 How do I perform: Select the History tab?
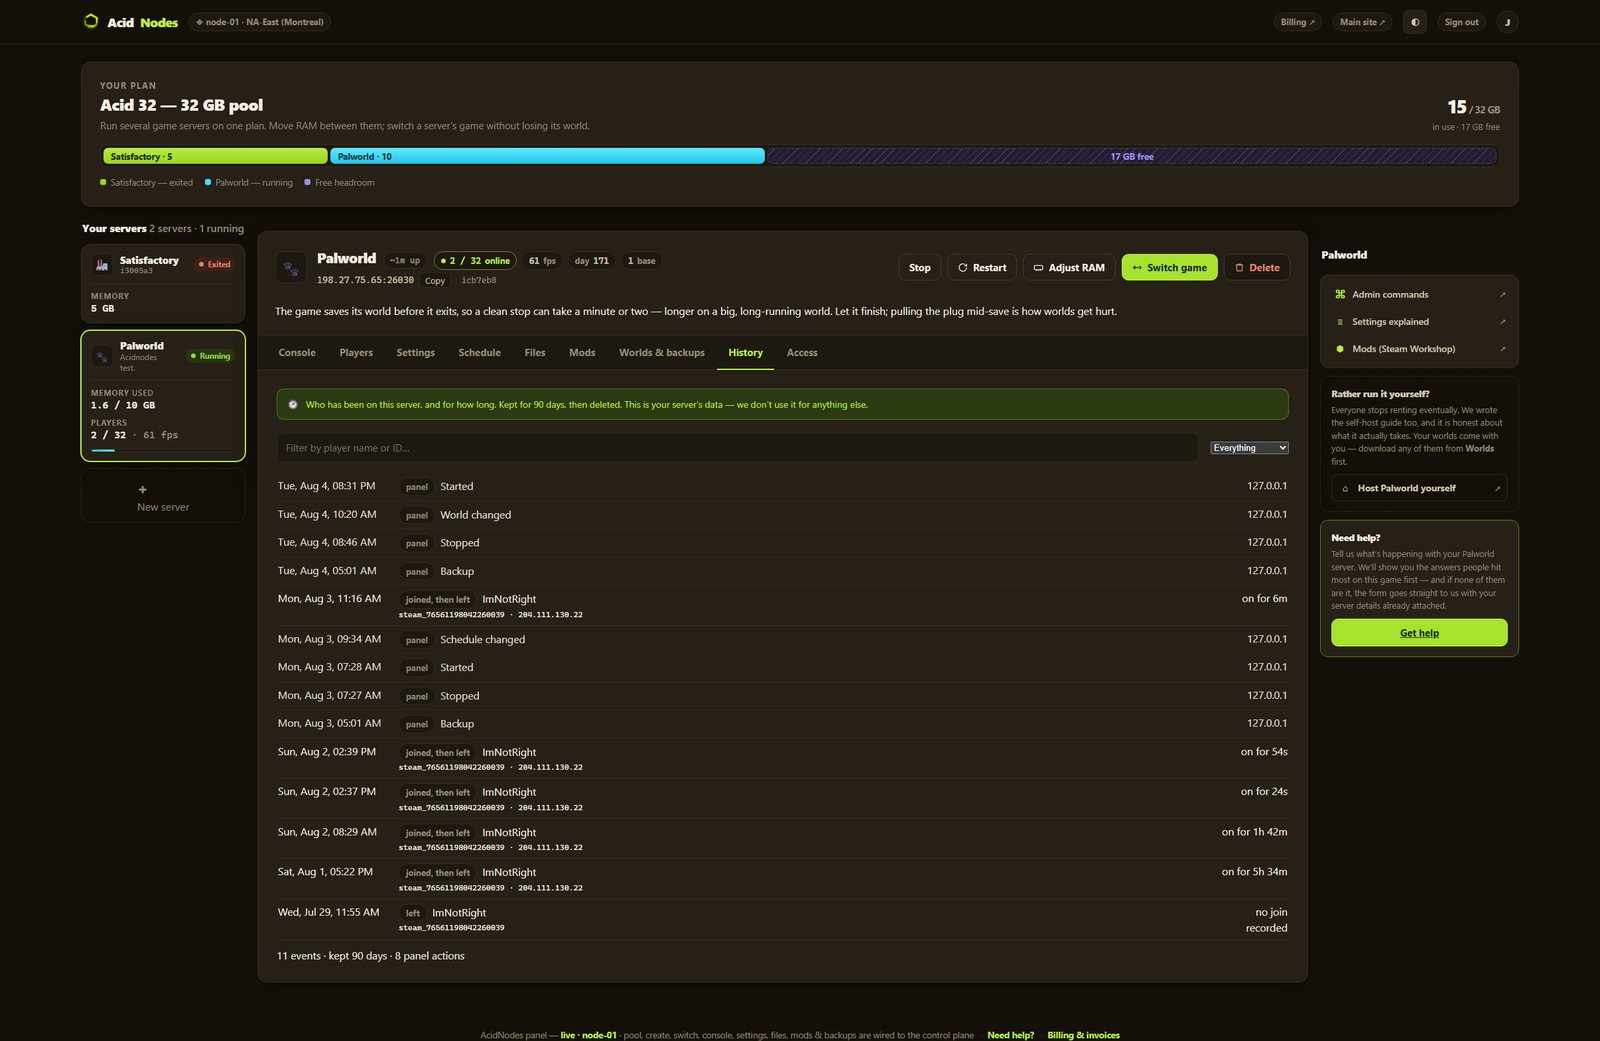[x=746, y=353]
